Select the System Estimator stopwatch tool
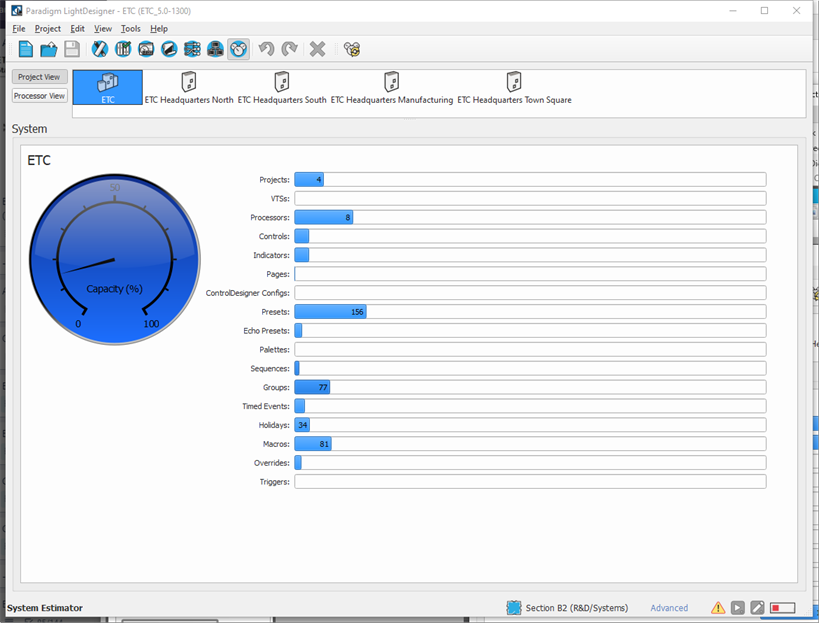The image size is (819, 623). click(x=237, y=48)
